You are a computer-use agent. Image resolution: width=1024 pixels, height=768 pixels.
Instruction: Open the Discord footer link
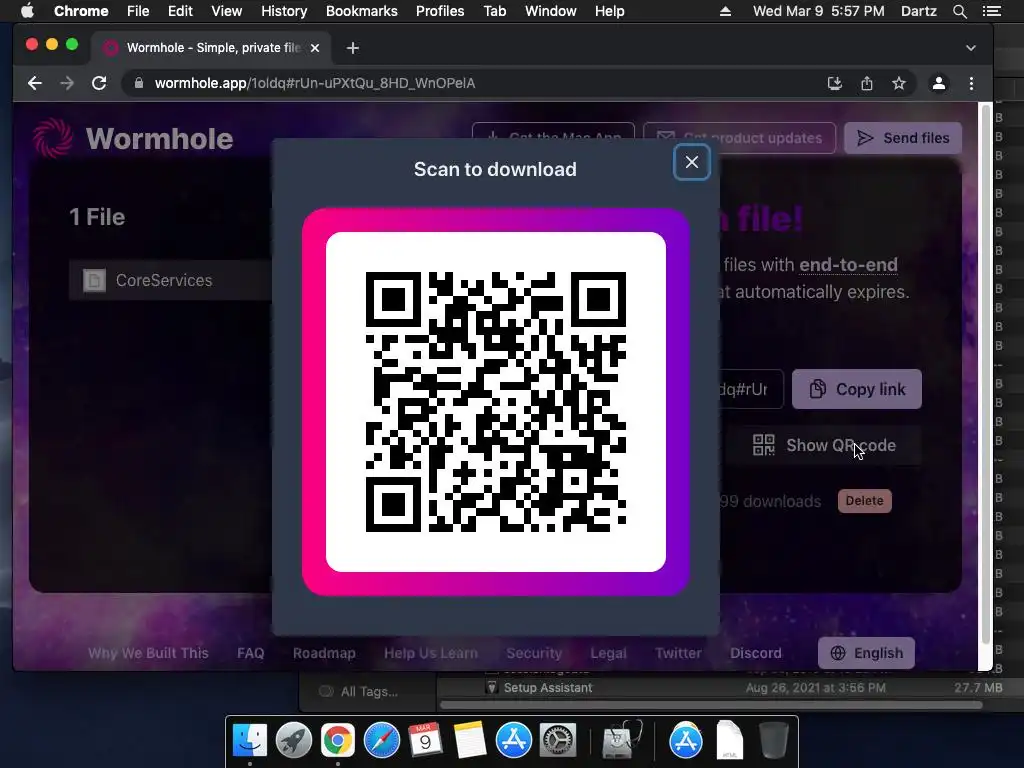tap(756, 653)
